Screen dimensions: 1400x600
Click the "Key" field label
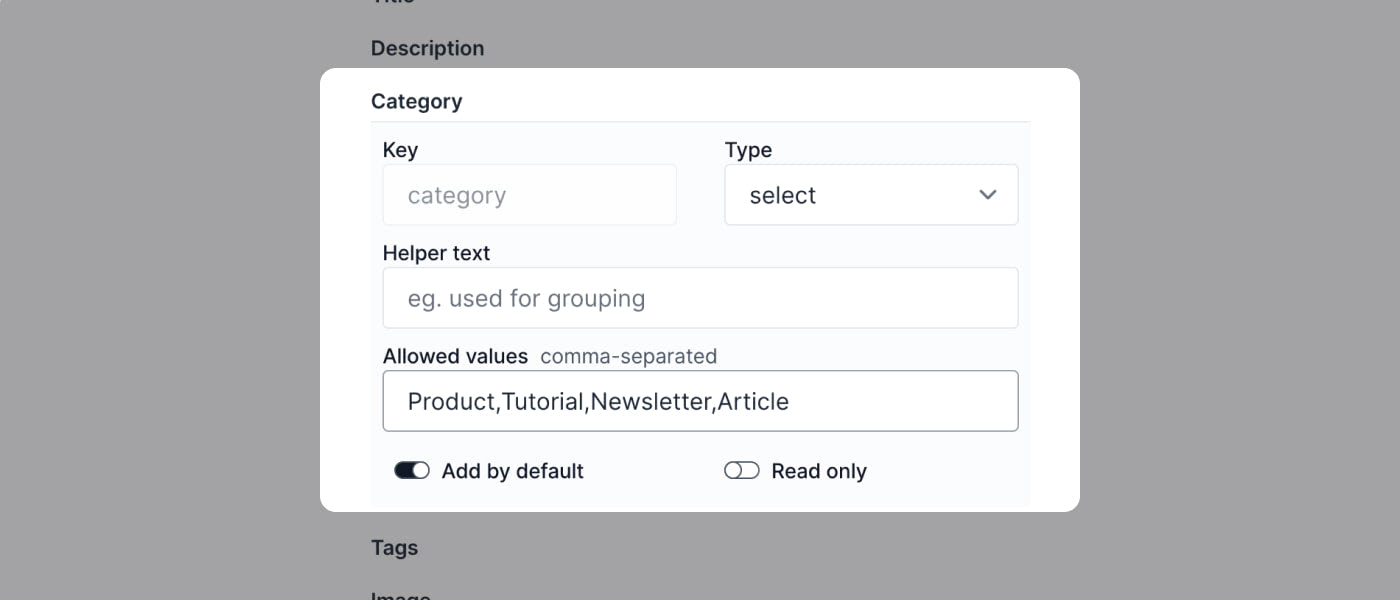tap(400, 150)
